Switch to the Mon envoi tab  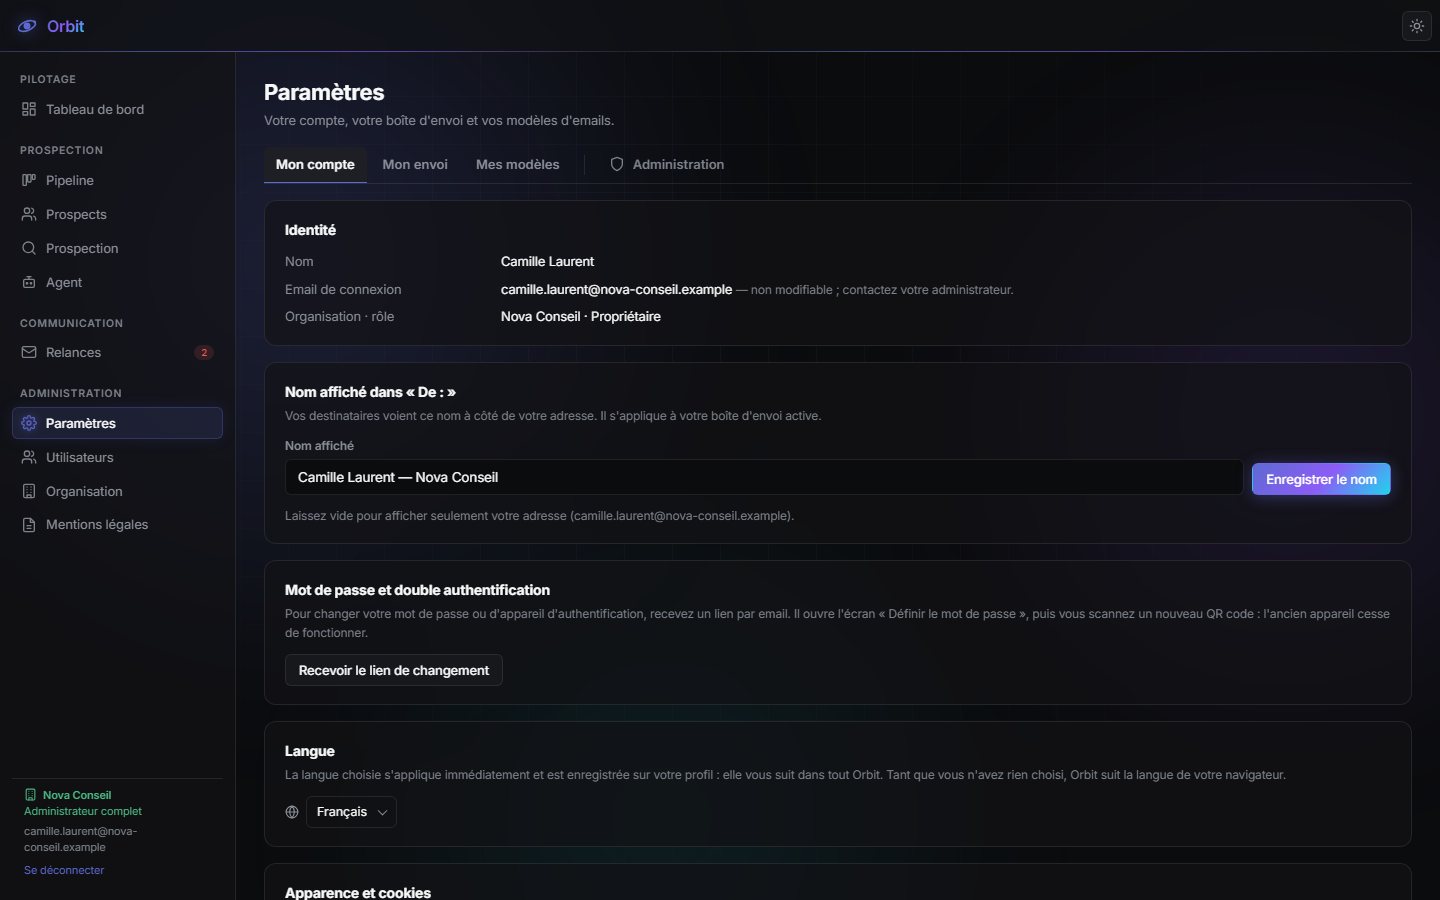tap(415, 164)
